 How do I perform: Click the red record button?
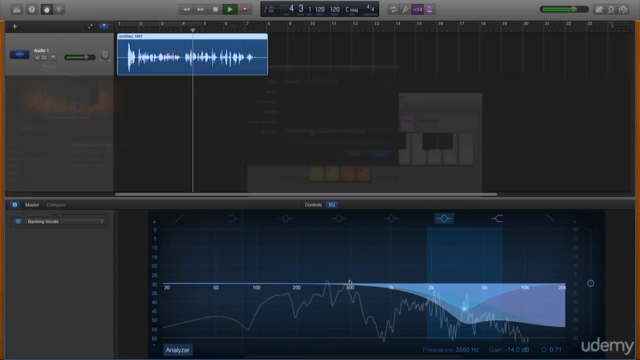pyautogui.click(x=245, y=9)
